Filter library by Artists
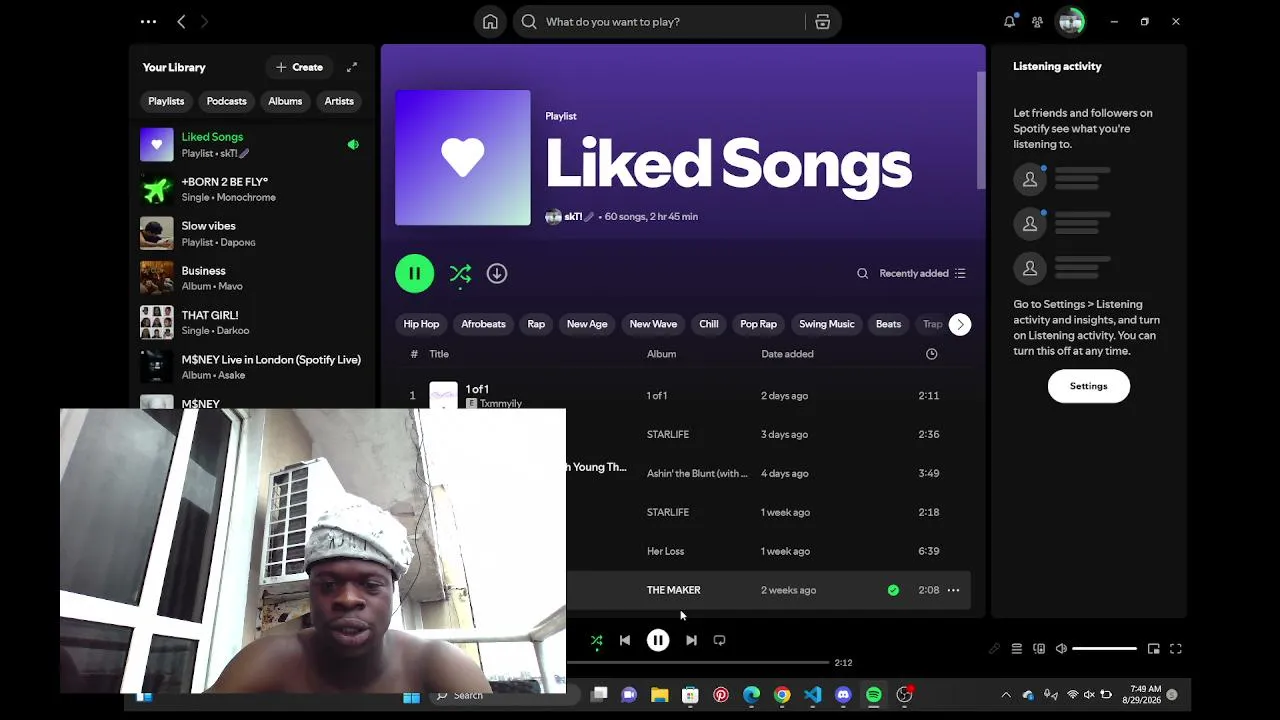 point(339,101)
